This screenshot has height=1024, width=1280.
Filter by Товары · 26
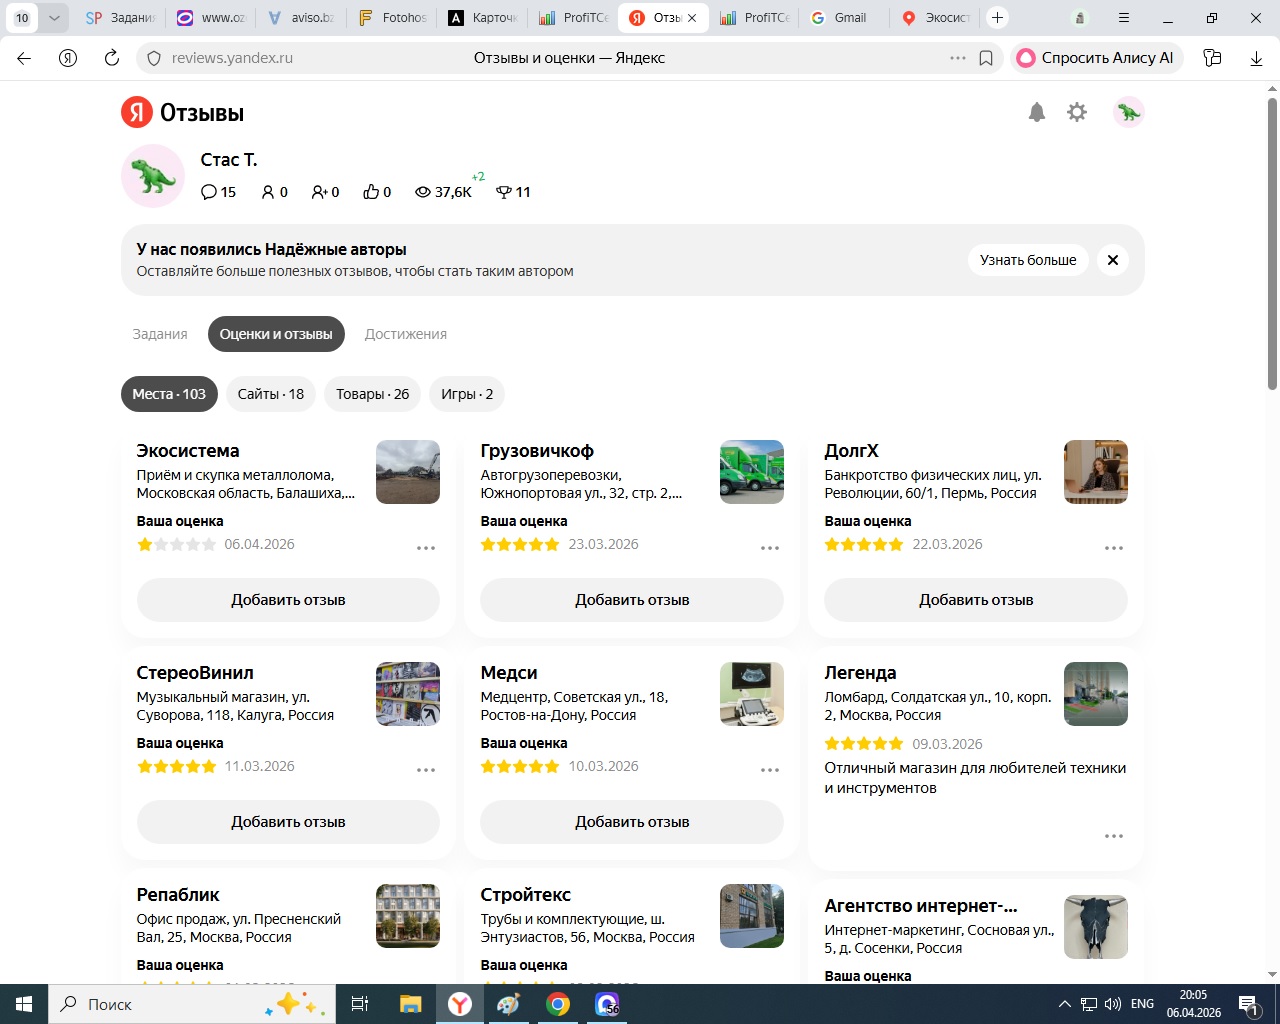click(x=373, y=394)
